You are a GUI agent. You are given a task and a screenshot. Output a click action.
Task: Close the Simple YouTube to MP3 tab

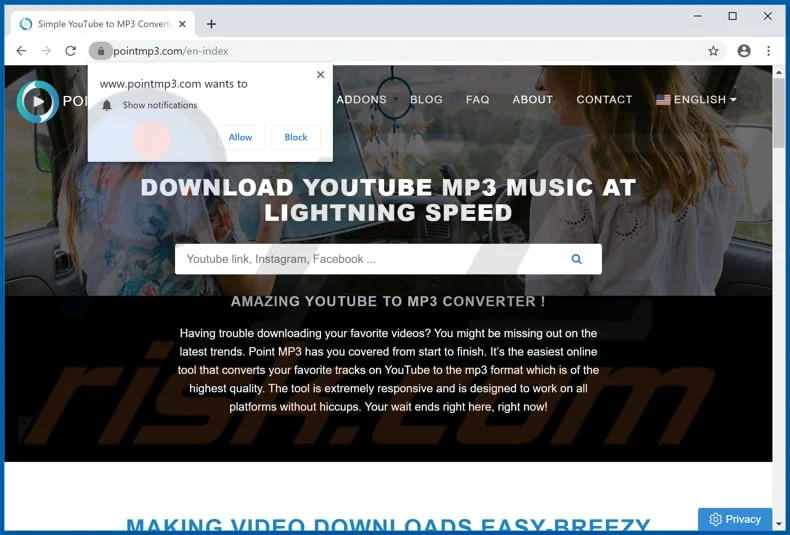pos(182,24)
